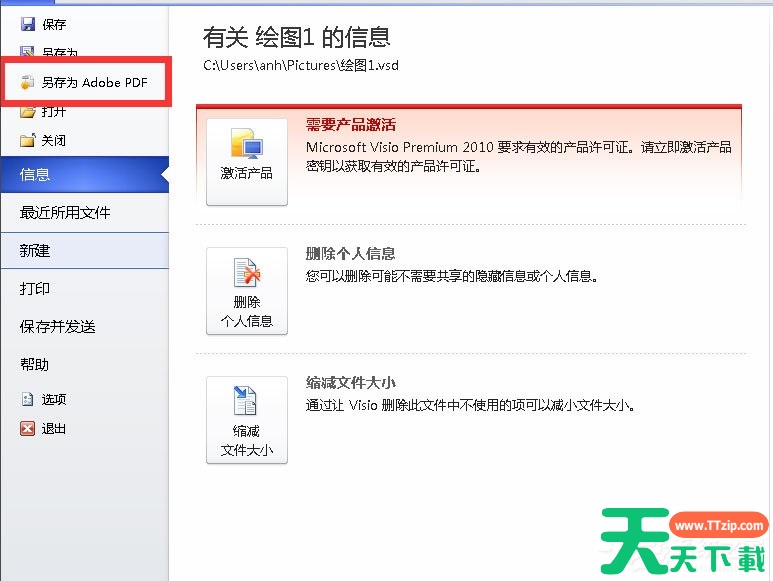The image size is (773, 581).
Task: Click the activate product computer icon
Action: [246, 143]
